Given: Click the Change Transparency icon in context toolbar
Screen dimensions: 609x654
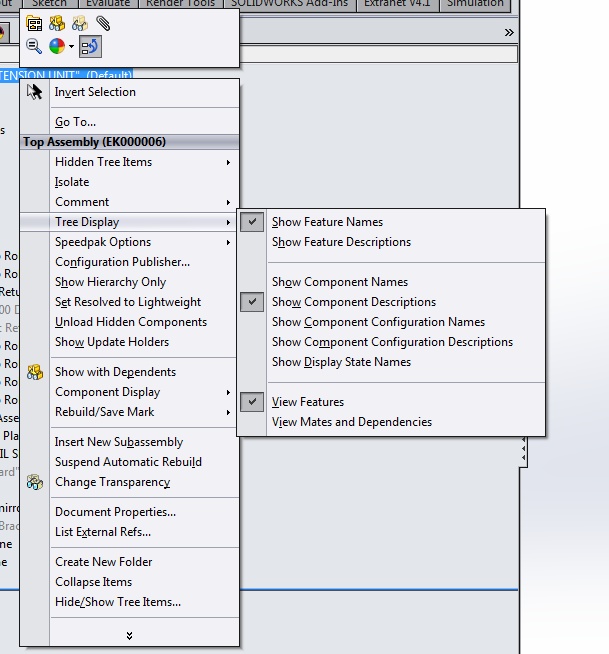Looking at the screenshot, I should (x=79, y=24).
